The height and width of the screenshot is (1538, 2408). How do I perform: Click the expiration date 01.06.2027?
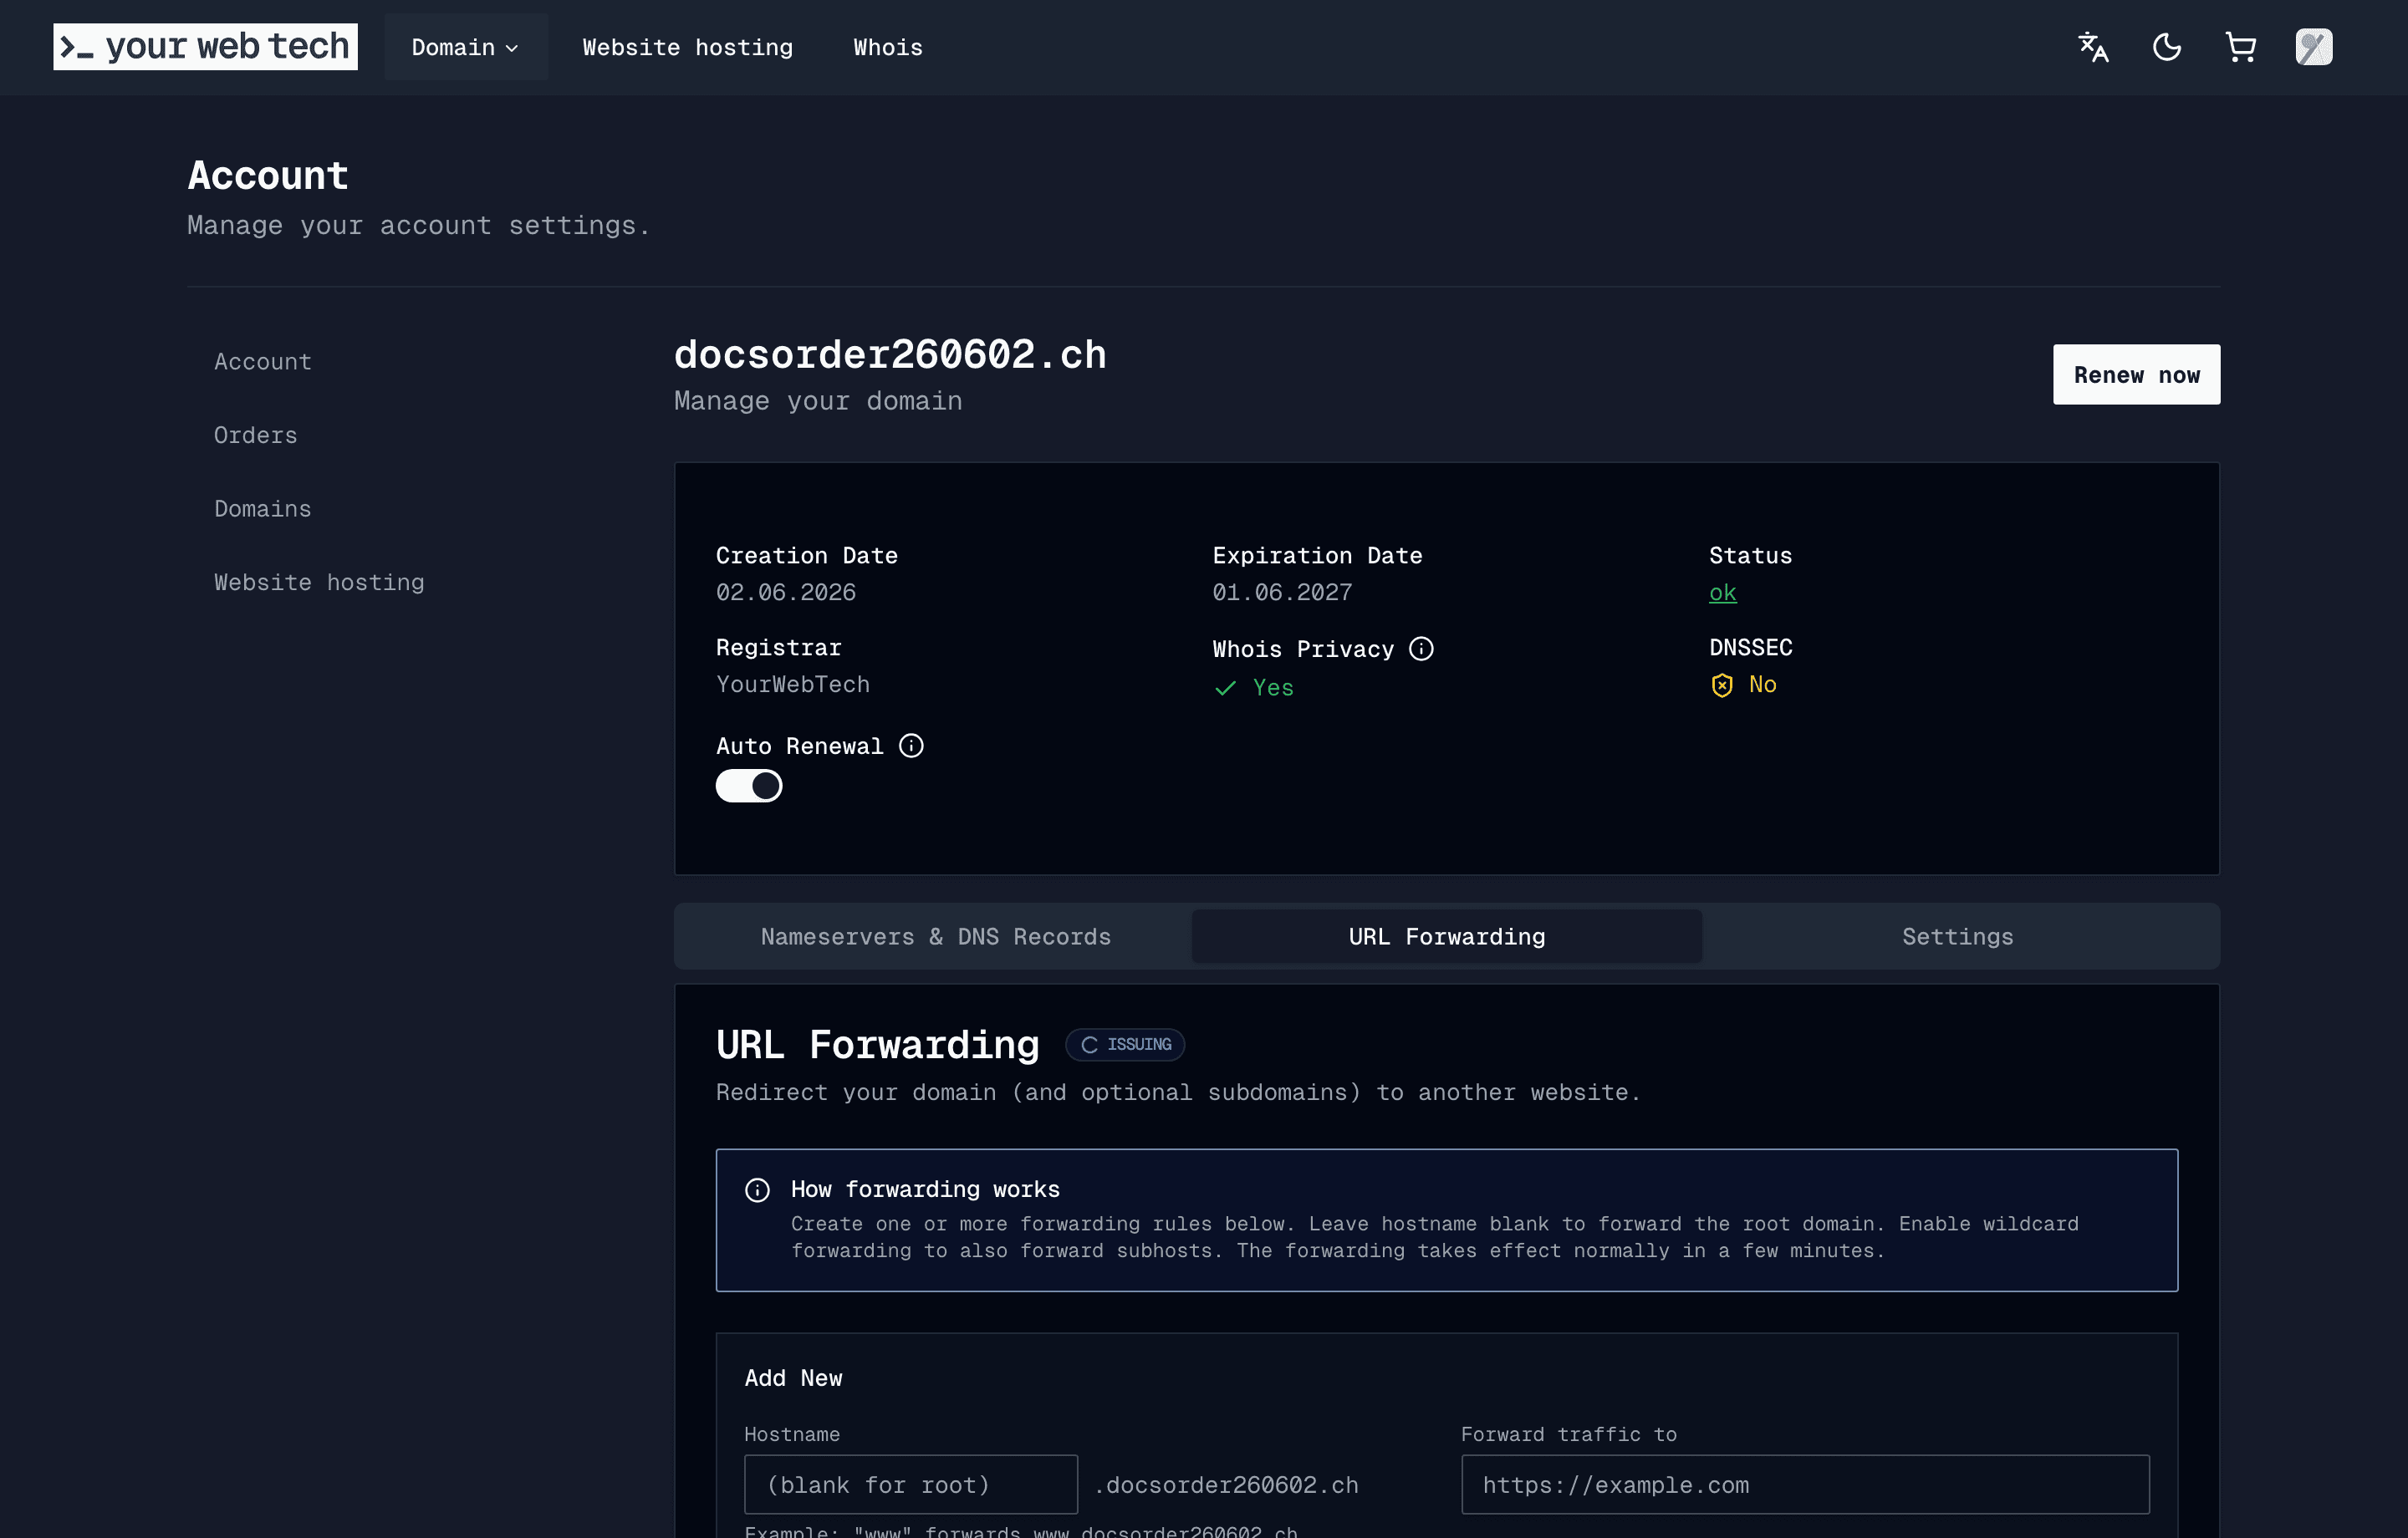[x=1282, y=592]
